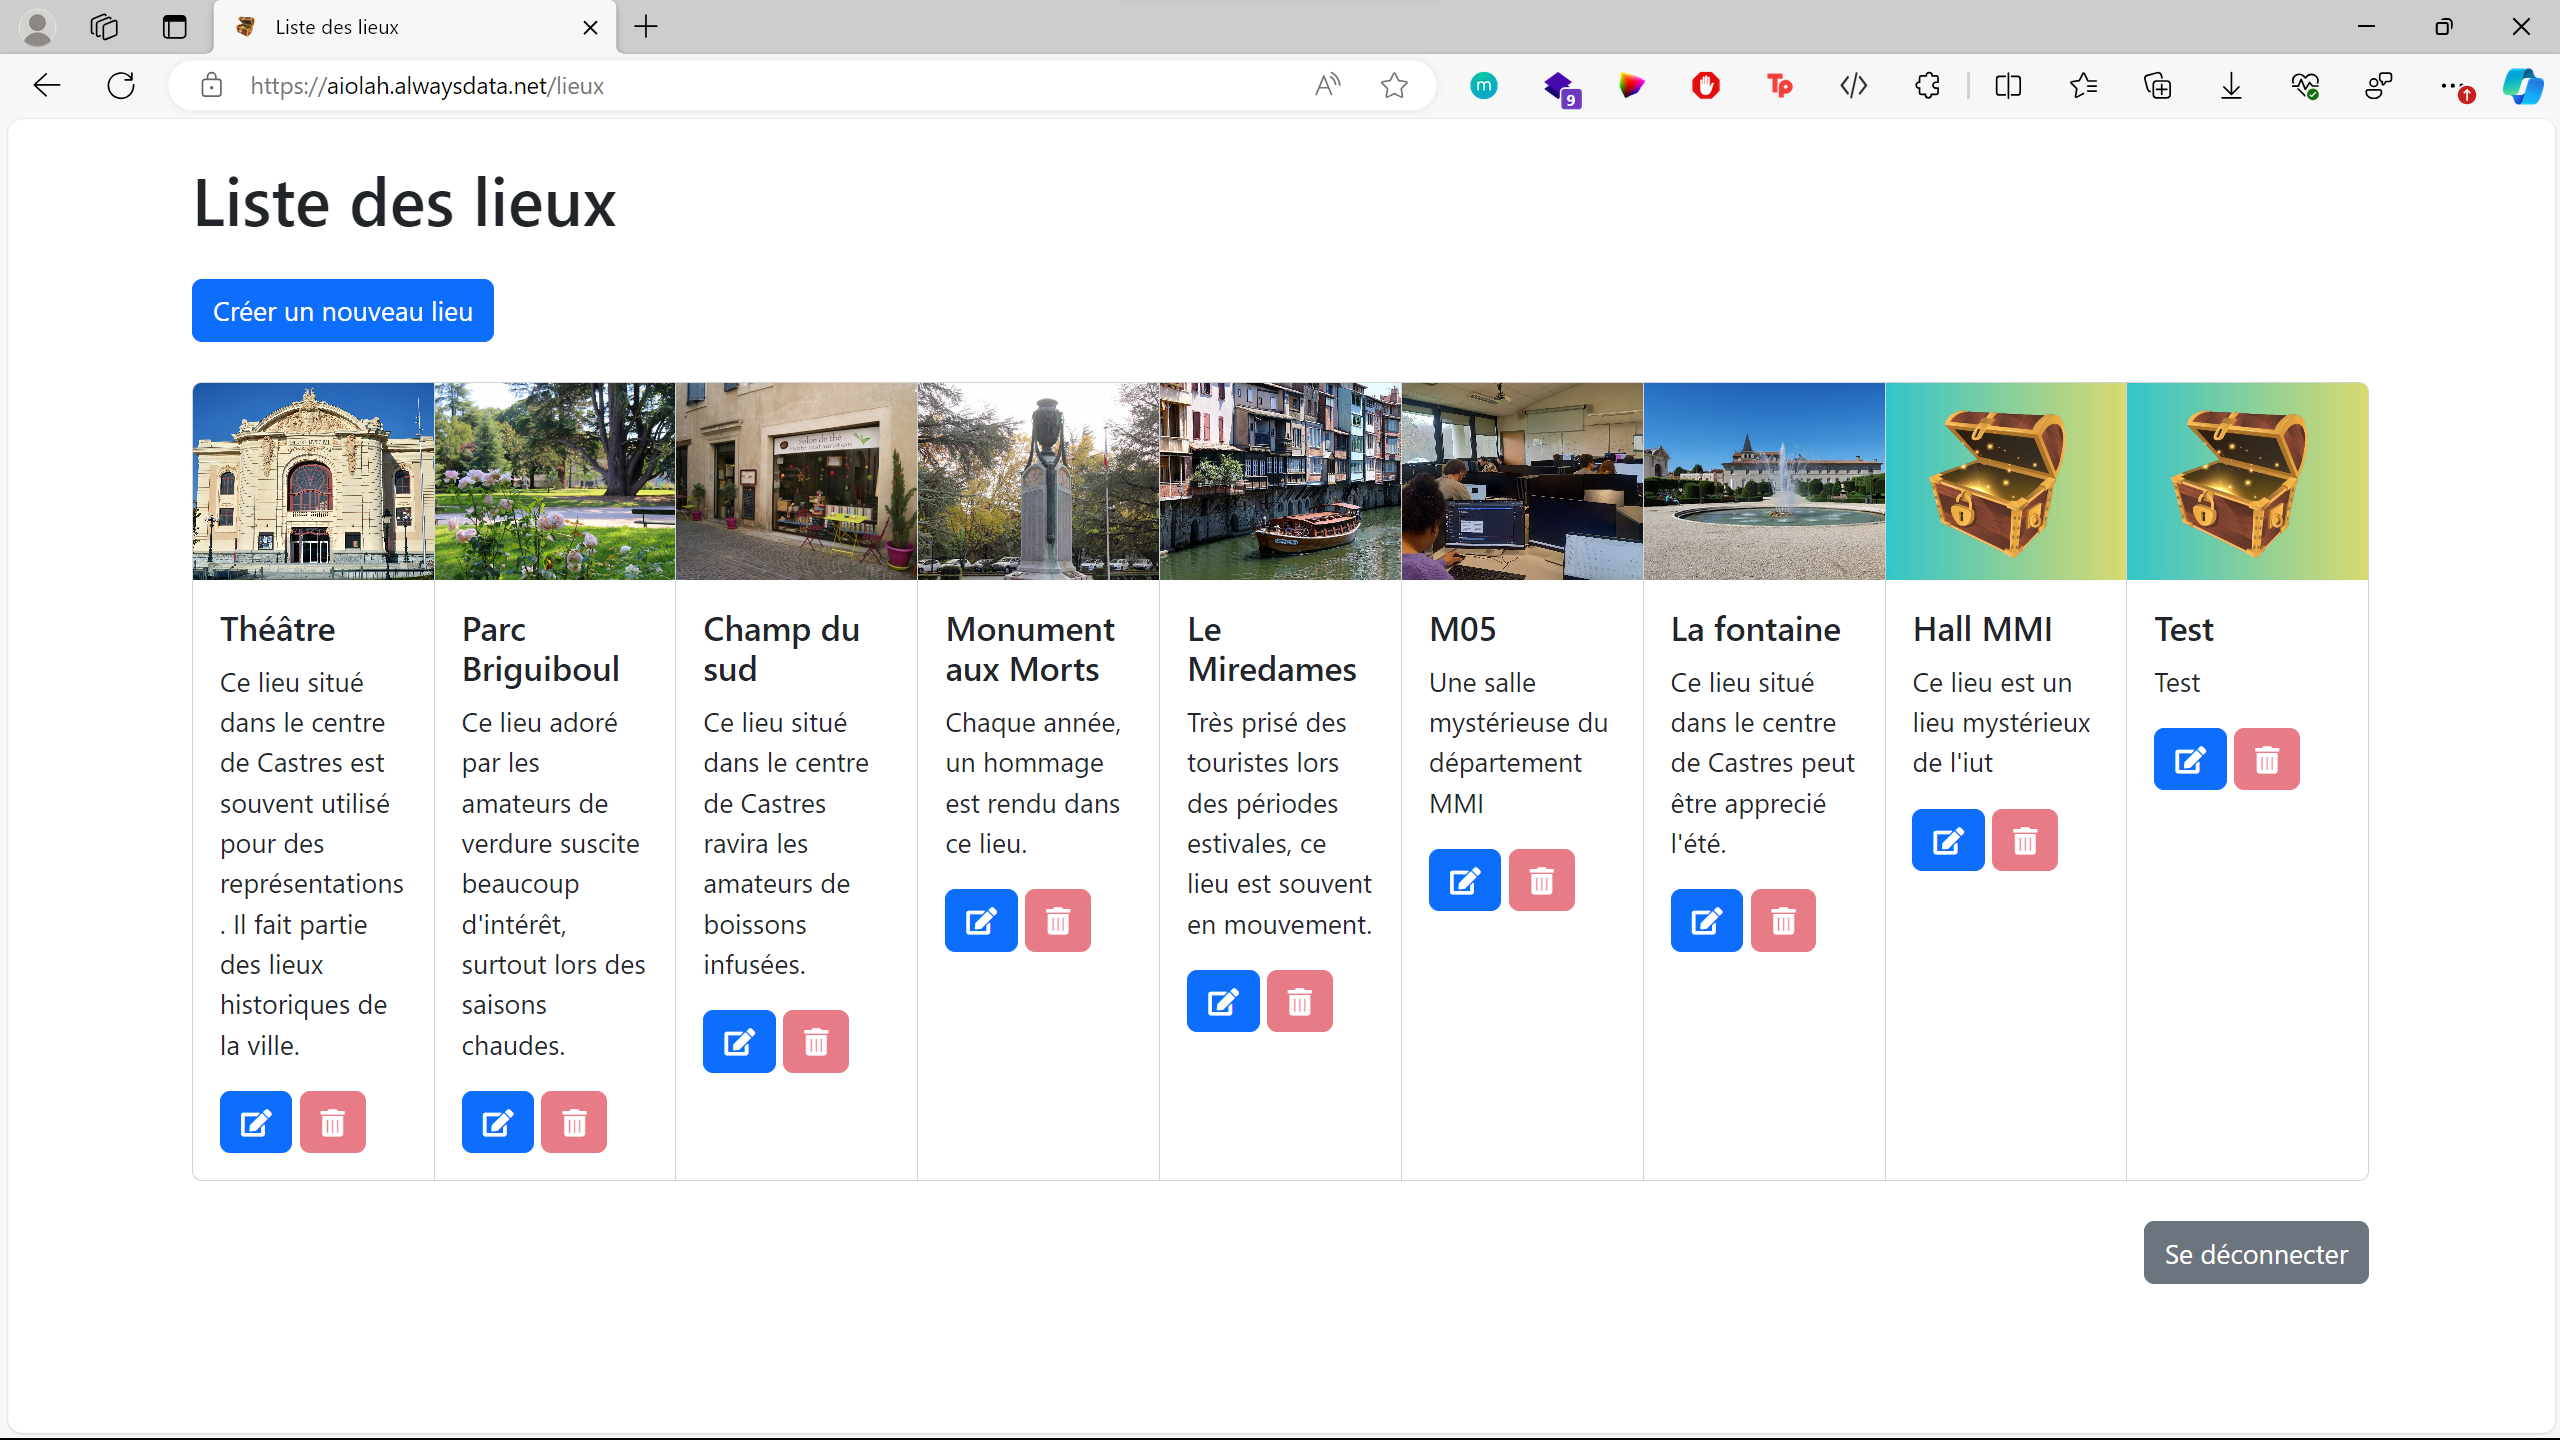Click Créer un nouveau lieu button

(x=342, y=311)
